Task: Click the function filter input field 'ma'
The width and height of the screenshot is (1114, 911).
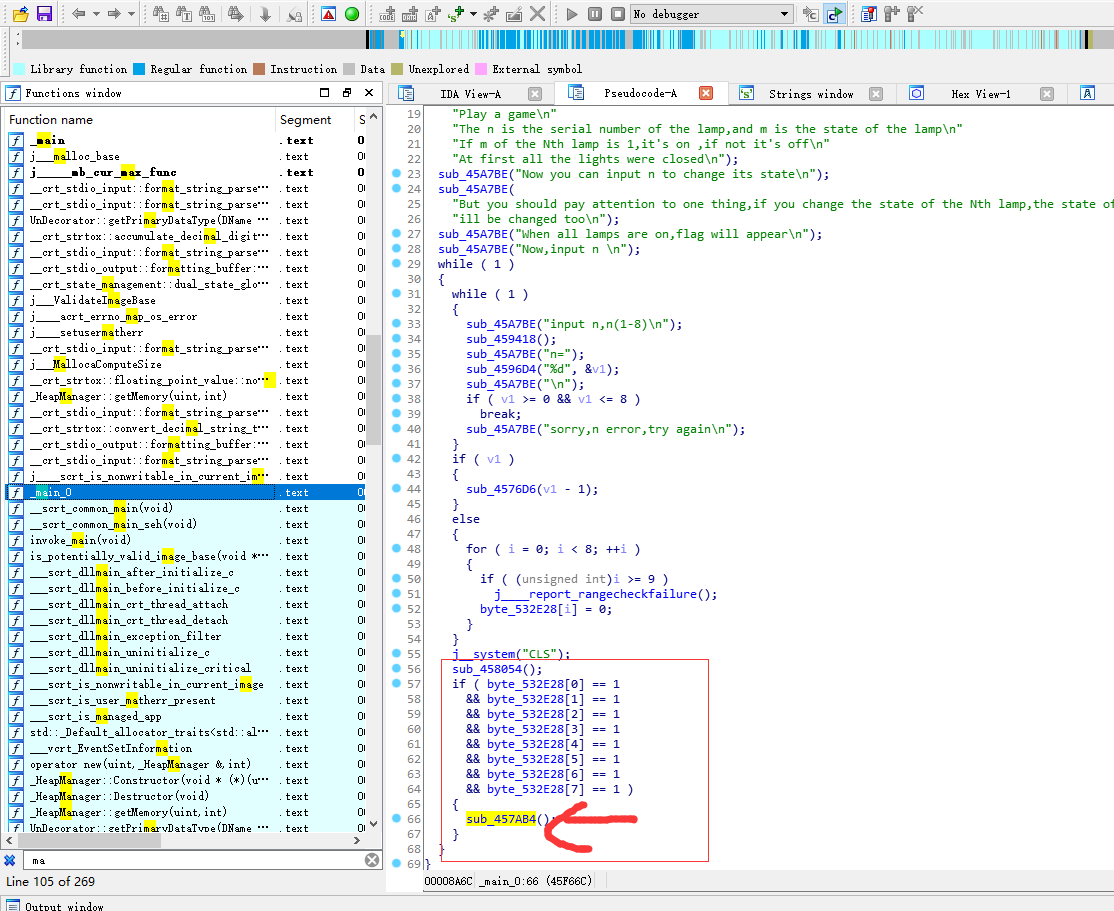Action: coord(193,861)
